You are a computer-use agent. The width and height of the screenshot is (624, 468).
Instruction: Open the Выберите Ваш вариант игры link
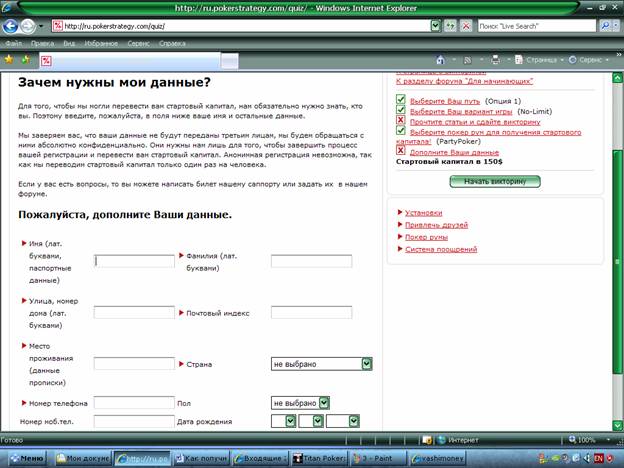pyautogui.click(x=461, y=111)
